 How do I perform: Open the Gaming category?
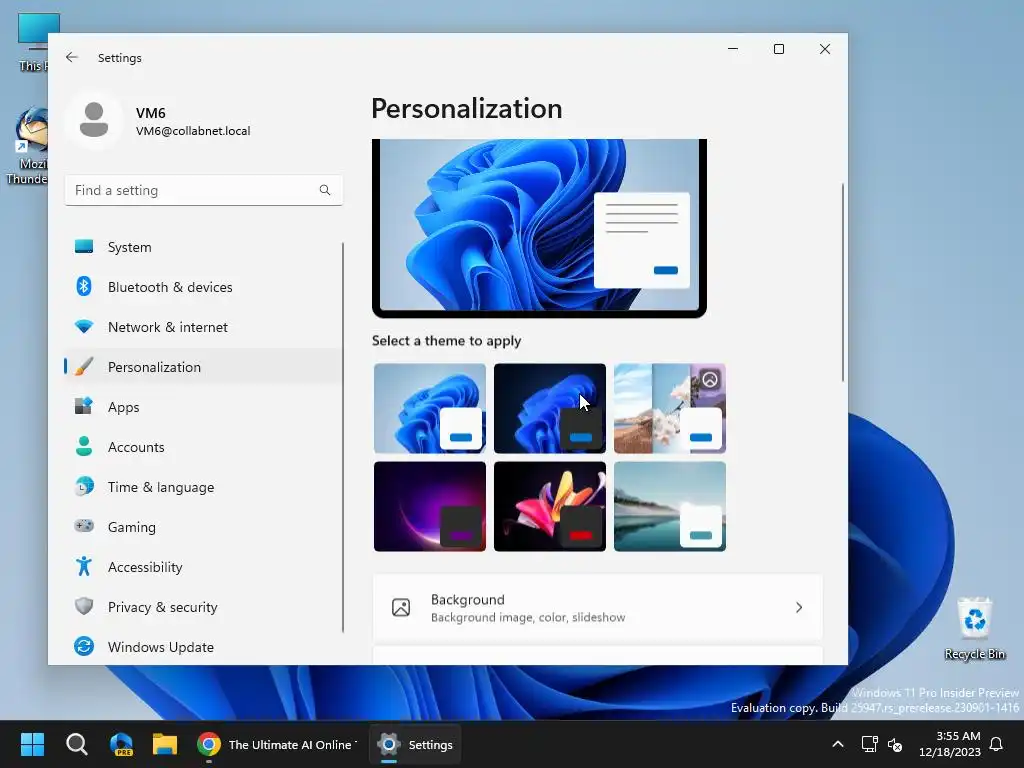[x=203, y=526]
